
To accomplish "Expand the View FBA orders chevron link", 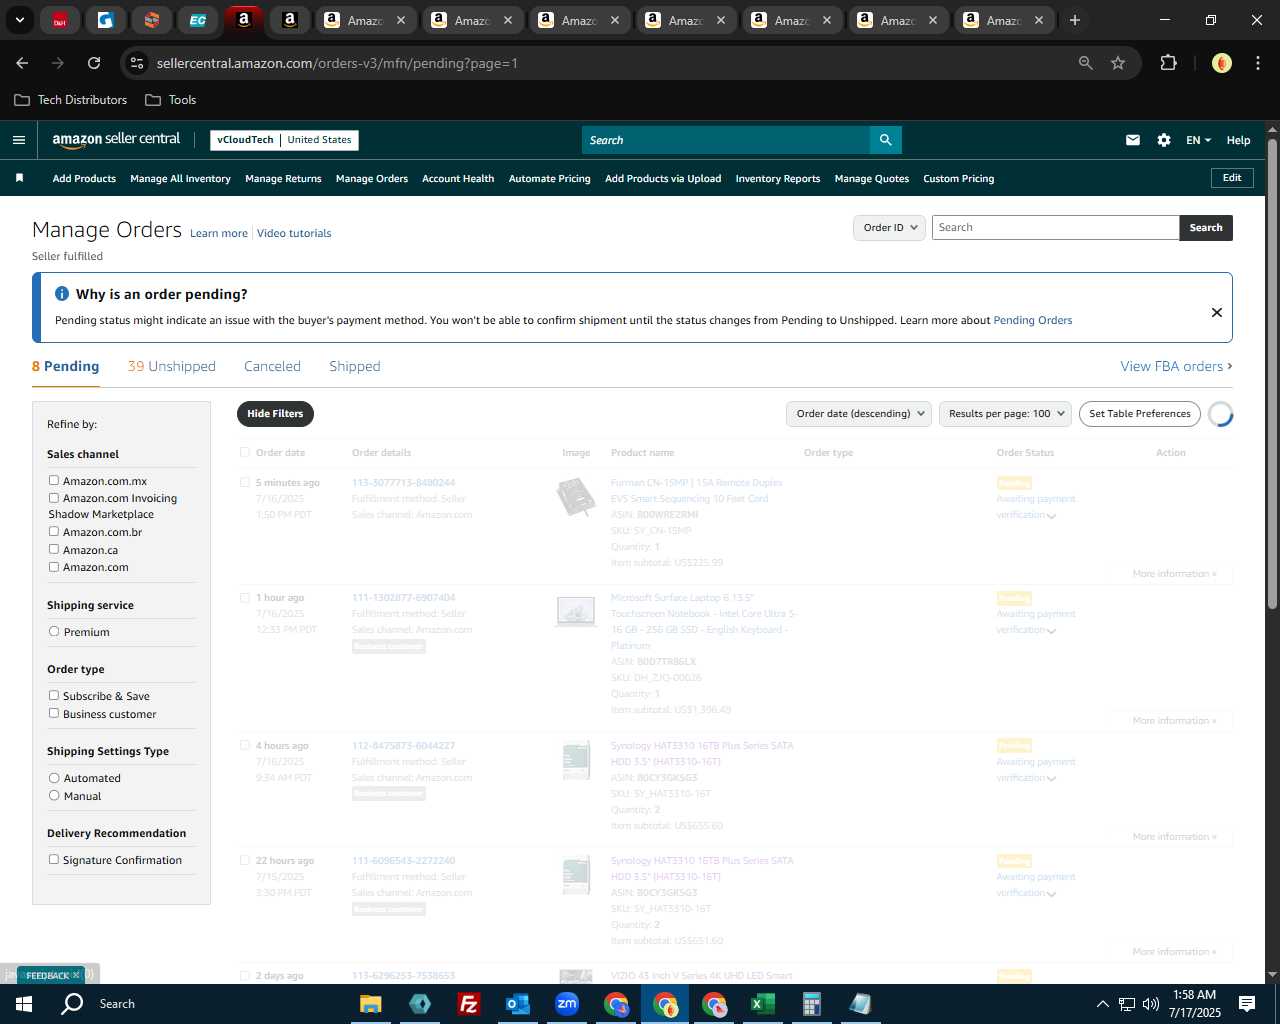I will pyautogui.click(x=1176, y=367).
